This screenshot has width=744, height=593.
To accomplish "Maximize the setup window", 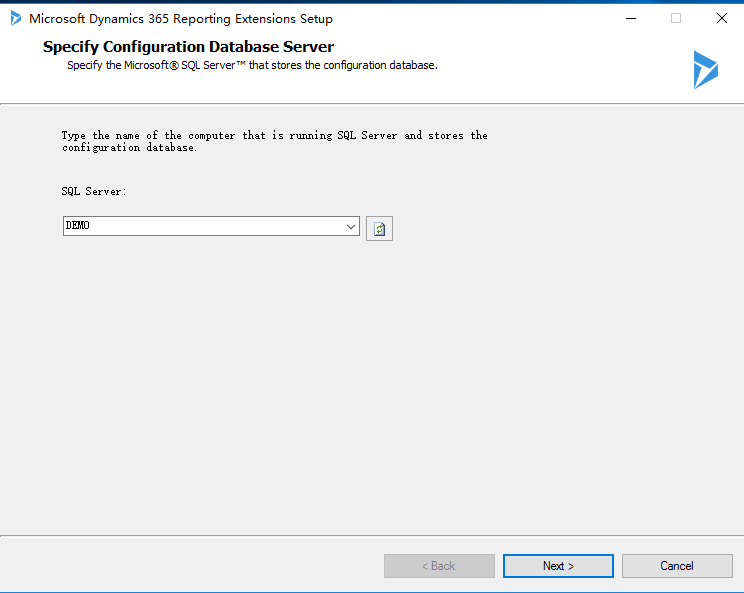I will pos(676,19).
